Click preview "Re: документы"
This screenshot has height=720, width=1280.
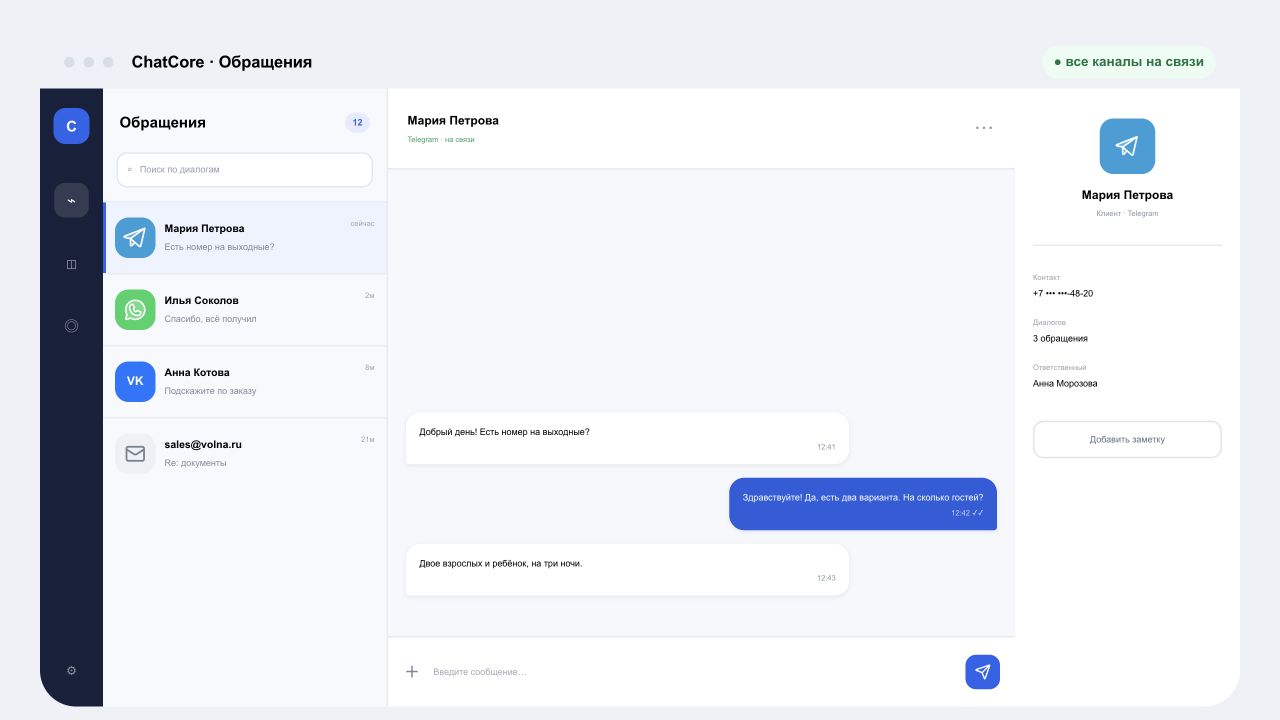coord(195,463)
